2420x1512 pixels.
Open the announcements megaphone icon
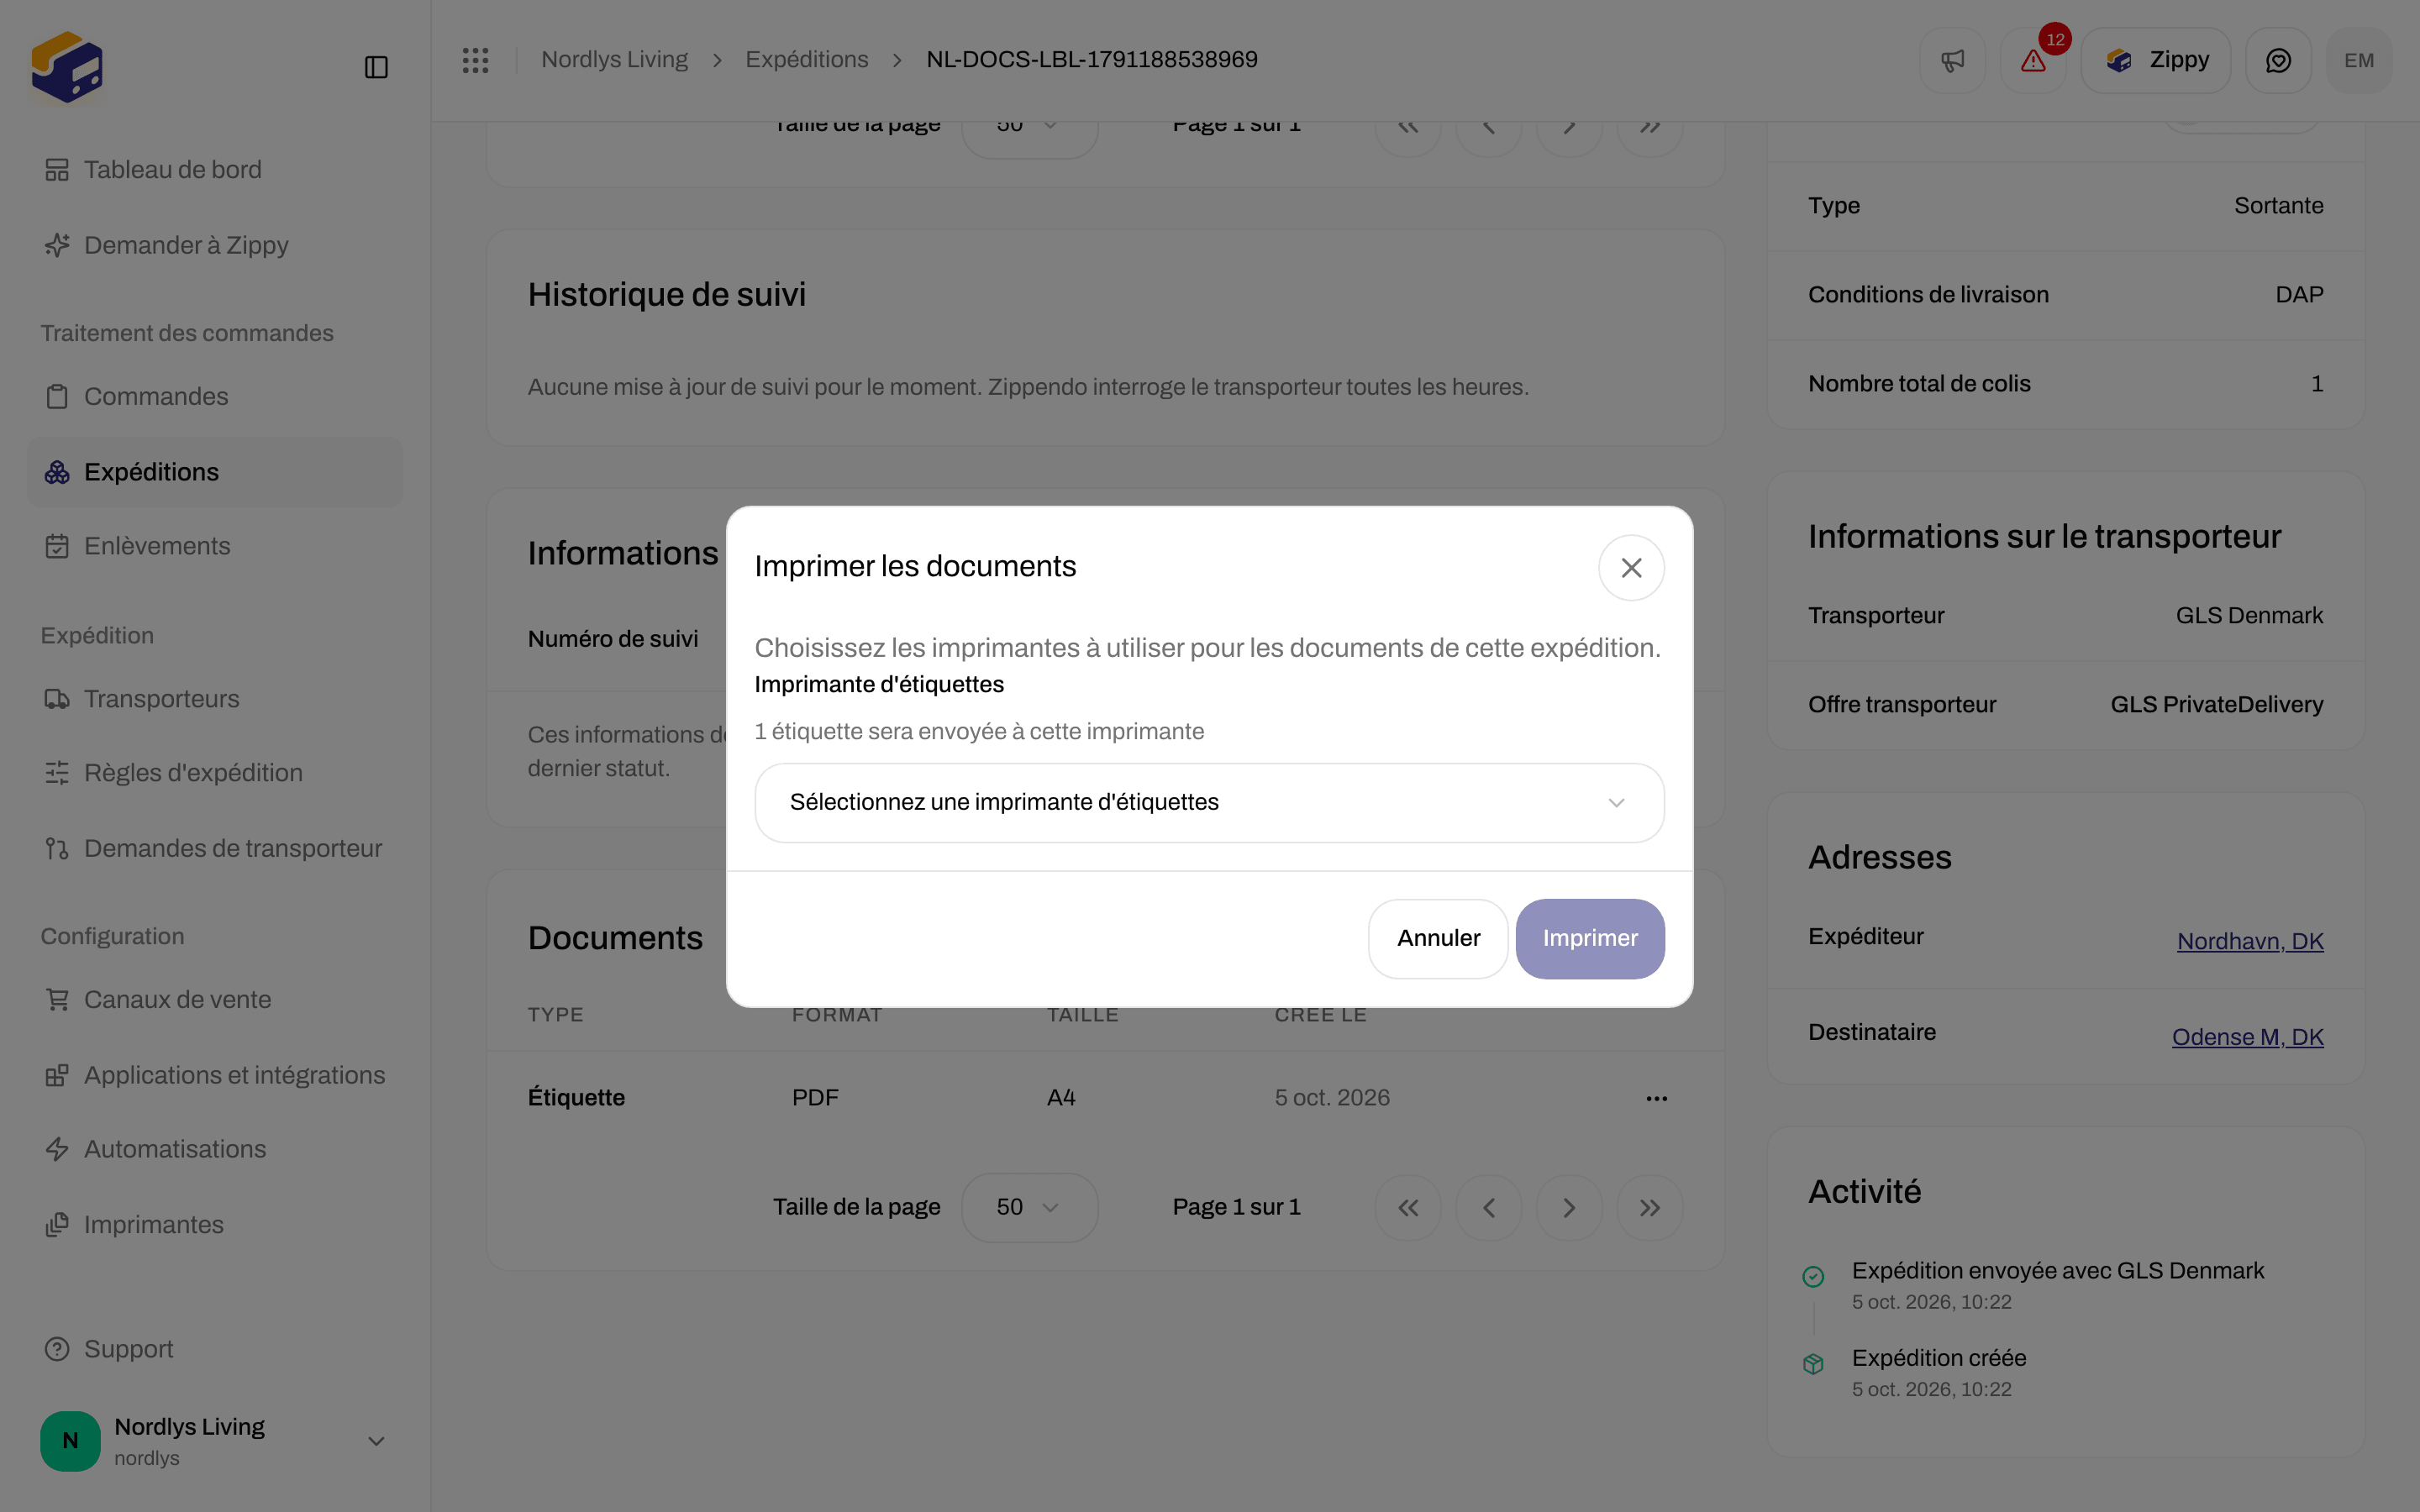(1952, 60)
